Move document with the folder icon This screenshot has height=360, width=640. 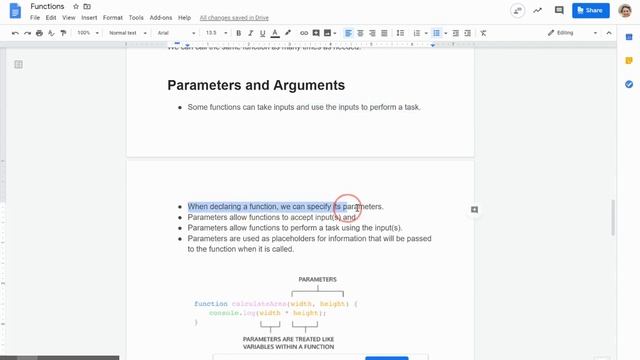coord(87,7)
